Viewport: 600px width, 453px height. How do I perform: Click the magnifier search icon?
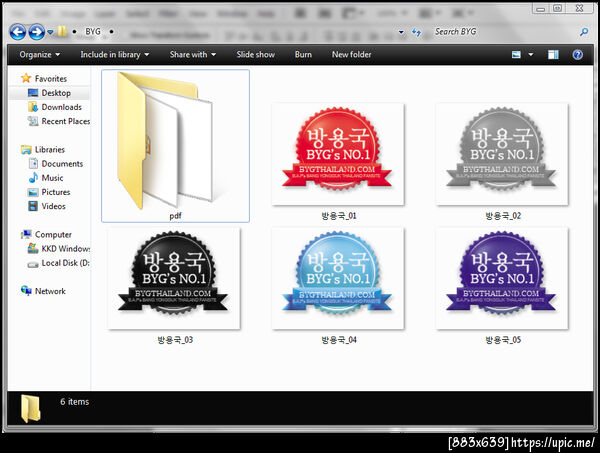click(584, 32)
